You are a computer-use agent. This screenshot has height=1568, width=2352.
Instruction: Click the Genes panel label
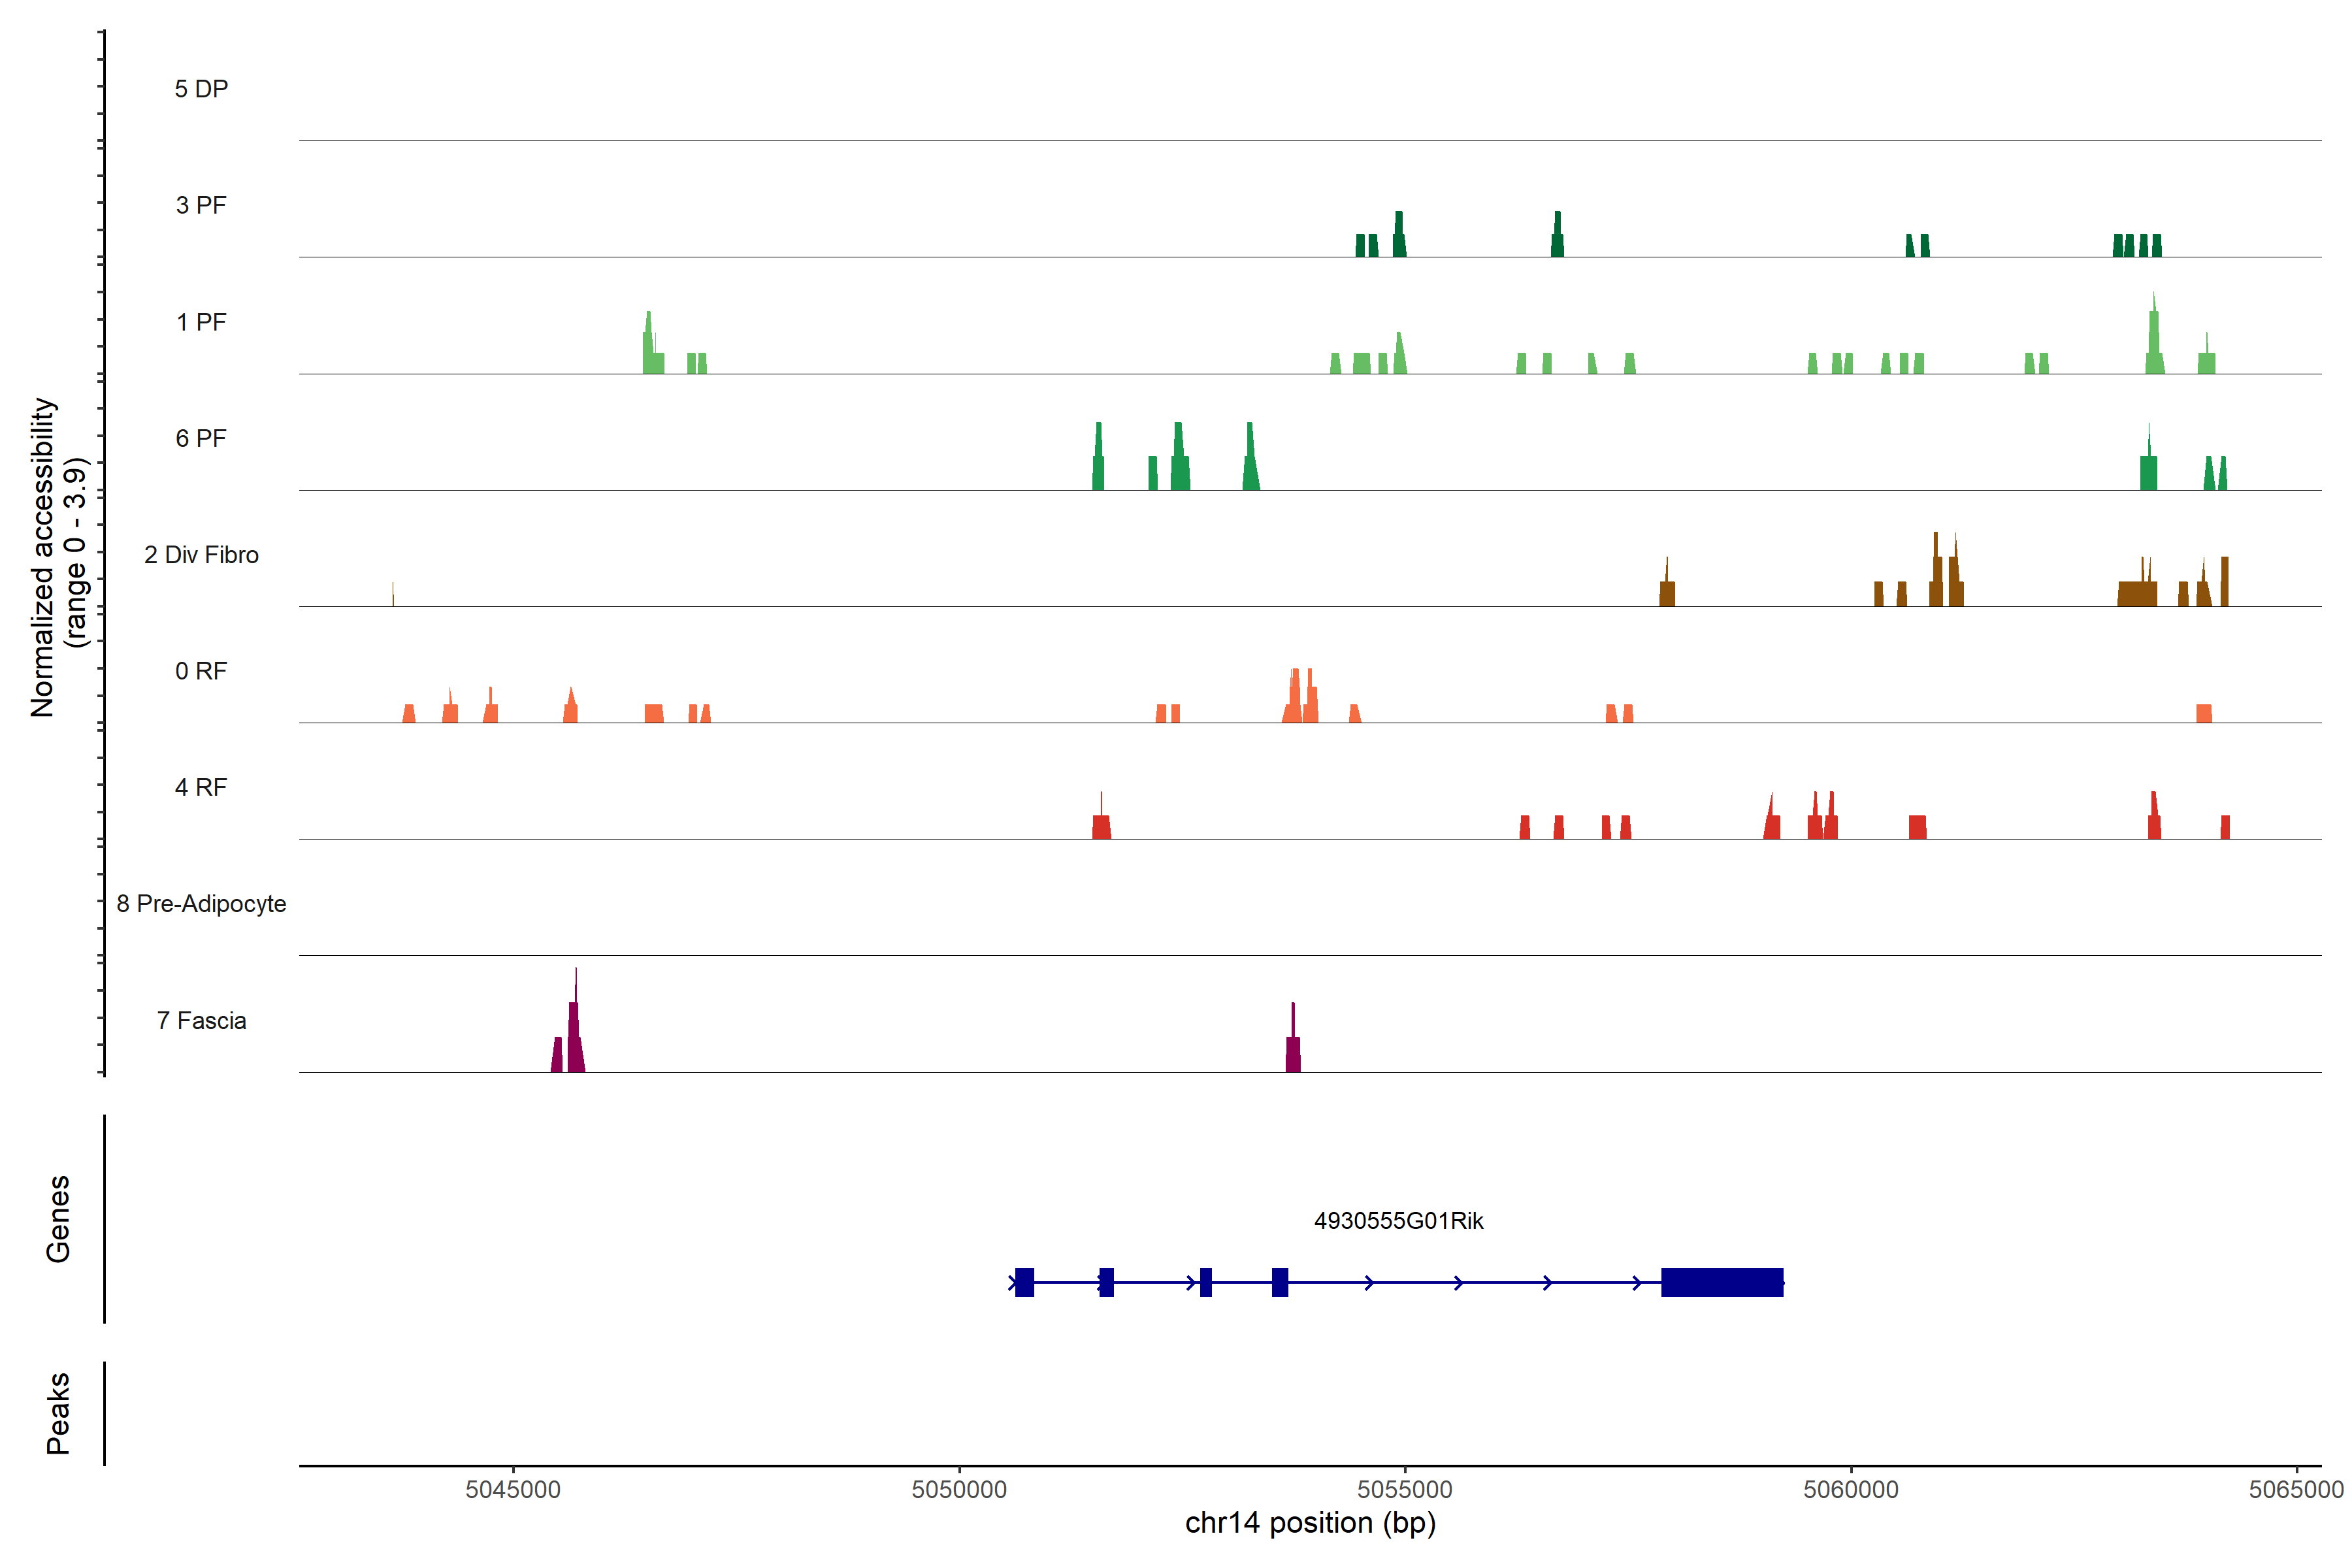pyautogui.click(x=58, y=1219)
